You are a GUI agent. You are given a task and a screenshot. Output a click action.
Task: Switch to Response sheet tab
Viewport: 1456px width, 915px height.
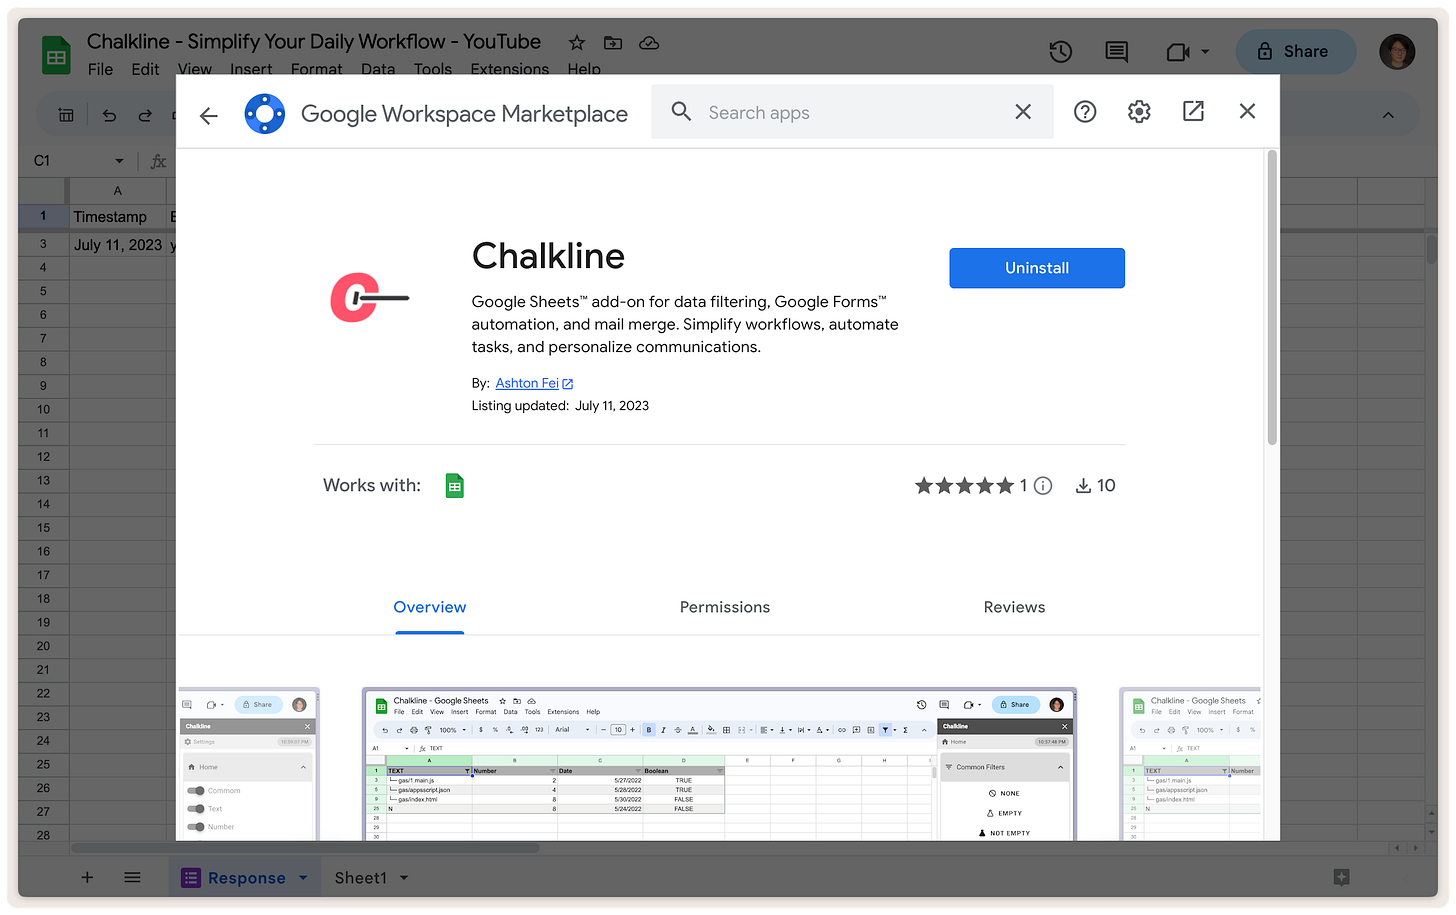tap(246, 878)
